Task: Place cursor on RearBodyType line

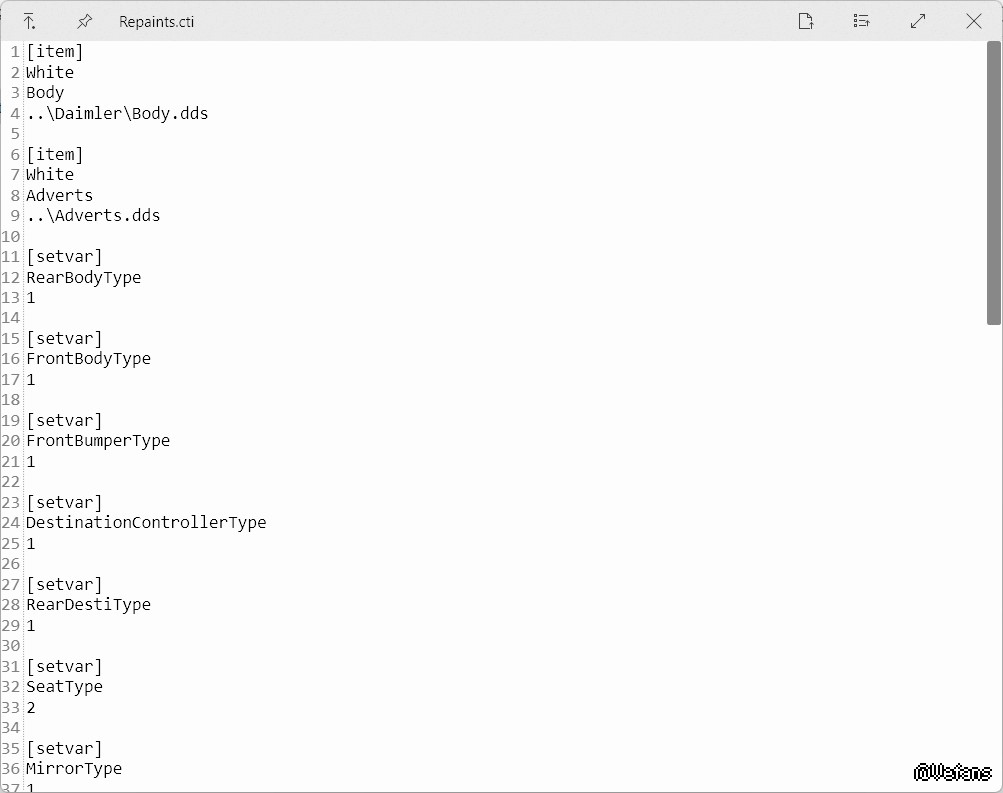Action: pyautogui.click(x=83, y=277)
